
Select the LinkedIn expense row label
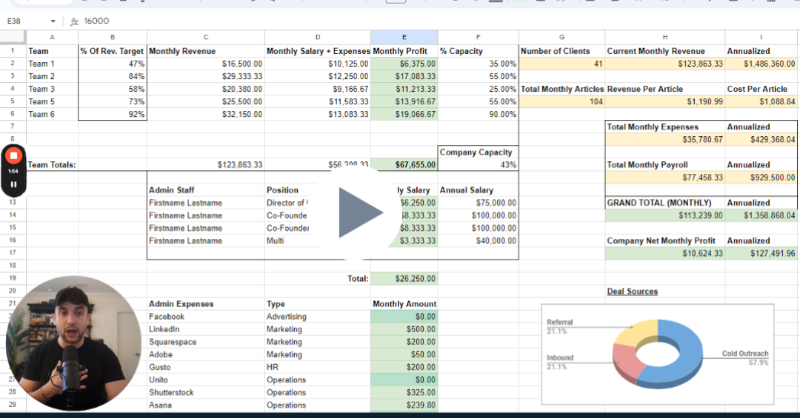tap(206, 329)
